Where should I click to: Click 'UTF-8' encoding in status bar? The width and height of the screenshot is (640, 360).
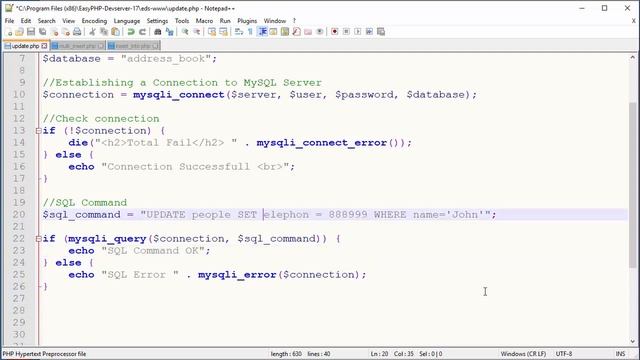point(564,354)
